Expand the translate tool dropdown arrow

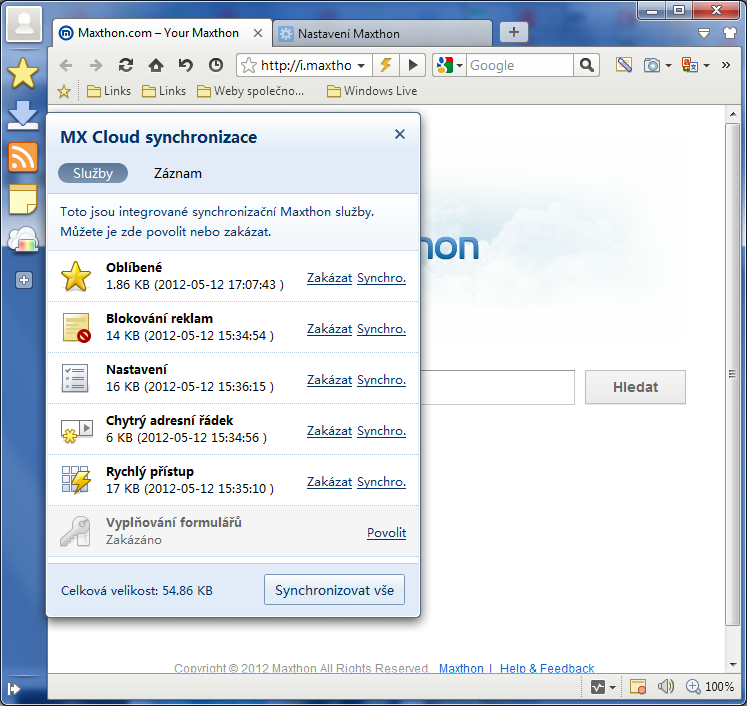tap(707, 66)
